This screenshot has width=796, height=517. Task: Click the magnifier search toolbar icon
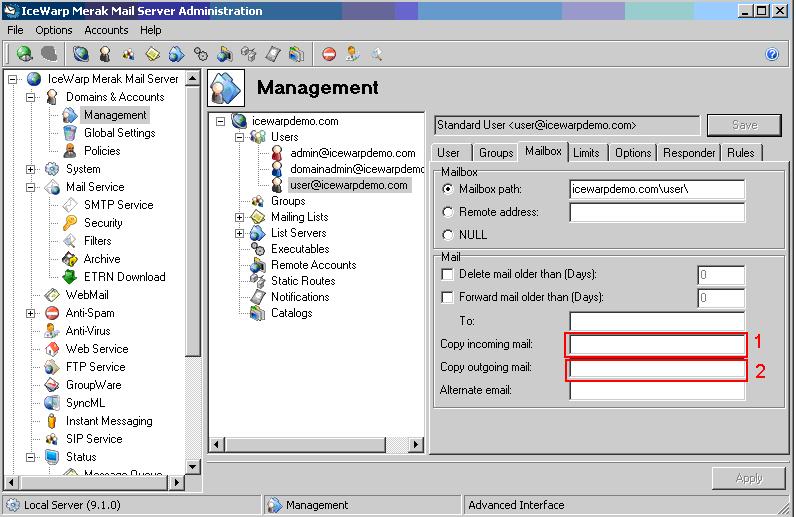pyautogui.click(x=376, y=54)
